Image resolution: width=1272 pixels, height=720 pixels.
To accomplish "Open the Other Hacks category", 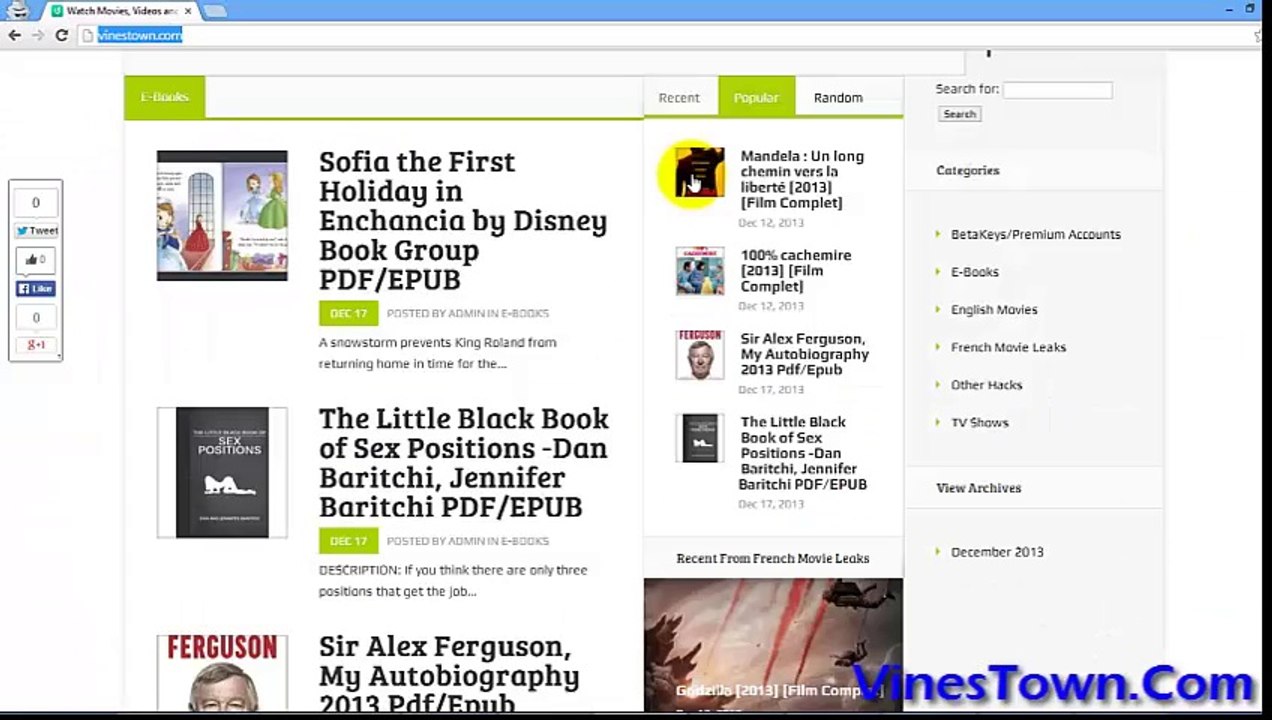I will coord(986,385).
